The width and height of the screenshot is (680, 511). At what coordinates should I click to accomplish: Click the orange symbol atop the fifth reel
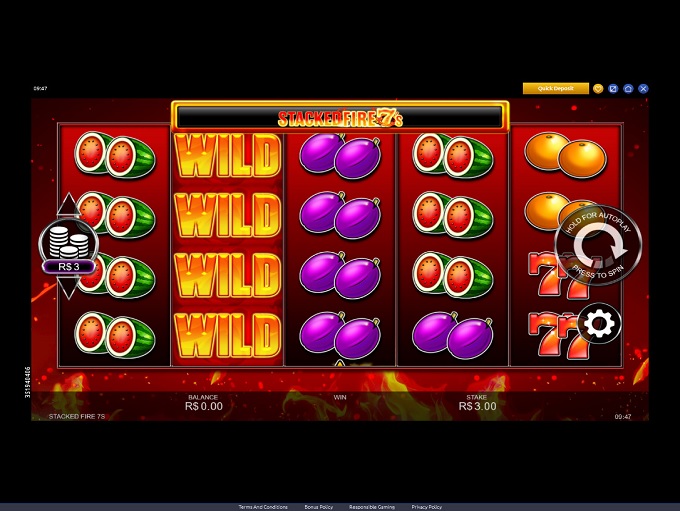click(566, 155)
